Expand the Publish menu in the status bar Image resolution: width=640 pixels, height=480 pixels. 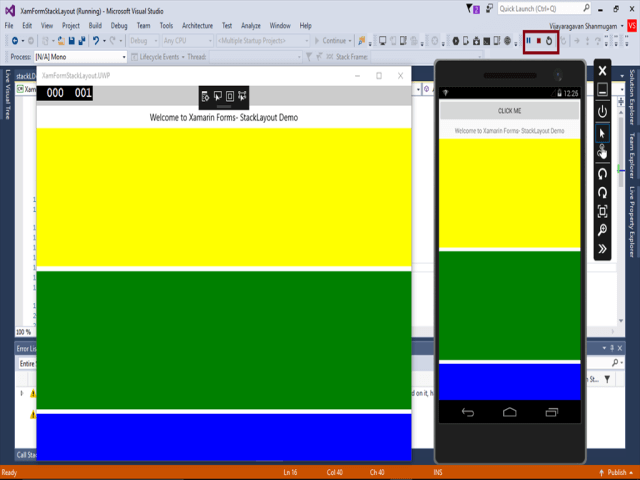[x=617, y=472]
